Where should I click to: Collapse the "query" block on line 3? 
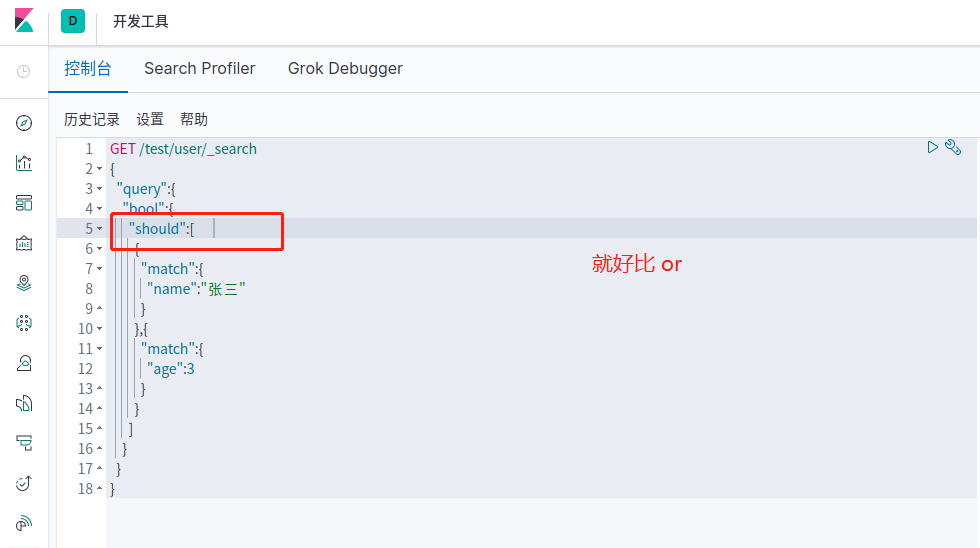[x=99, y=189]
